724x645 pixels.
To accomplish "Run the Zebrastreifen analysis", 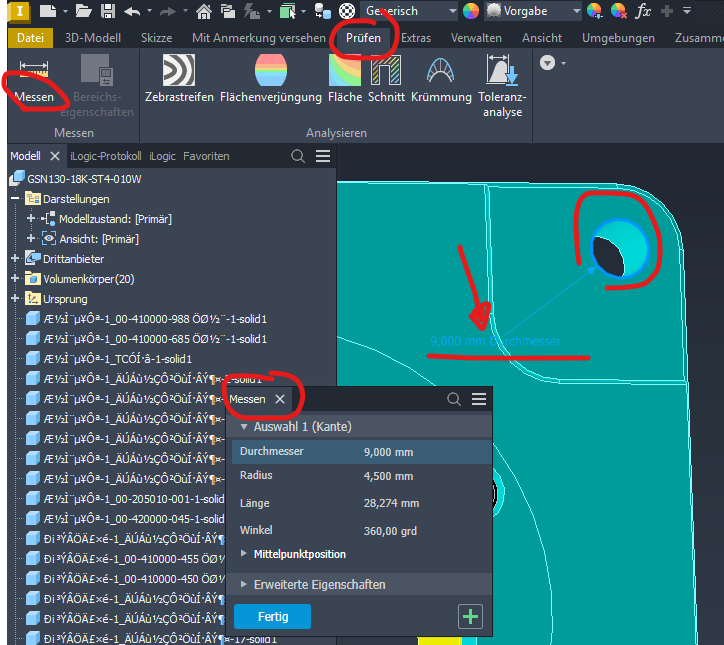I will click(x=179, y=79).
